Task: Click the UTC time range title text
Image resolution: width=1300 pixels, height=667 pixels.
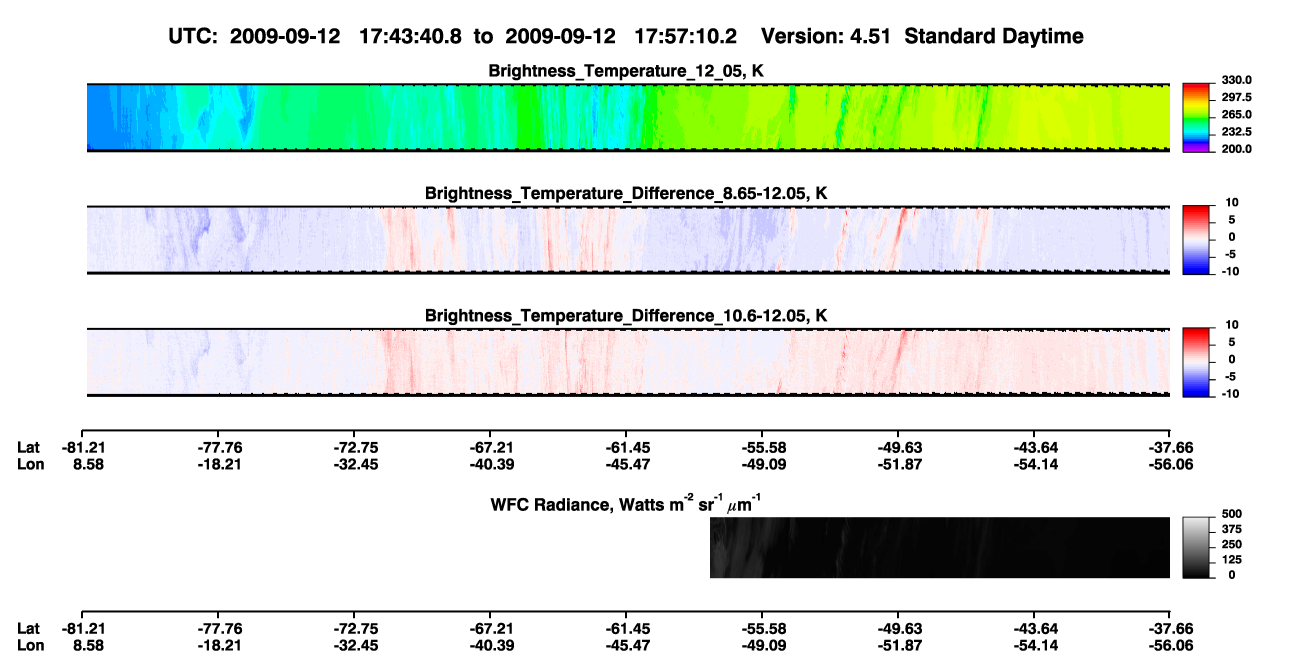Action: click(455, 37)
